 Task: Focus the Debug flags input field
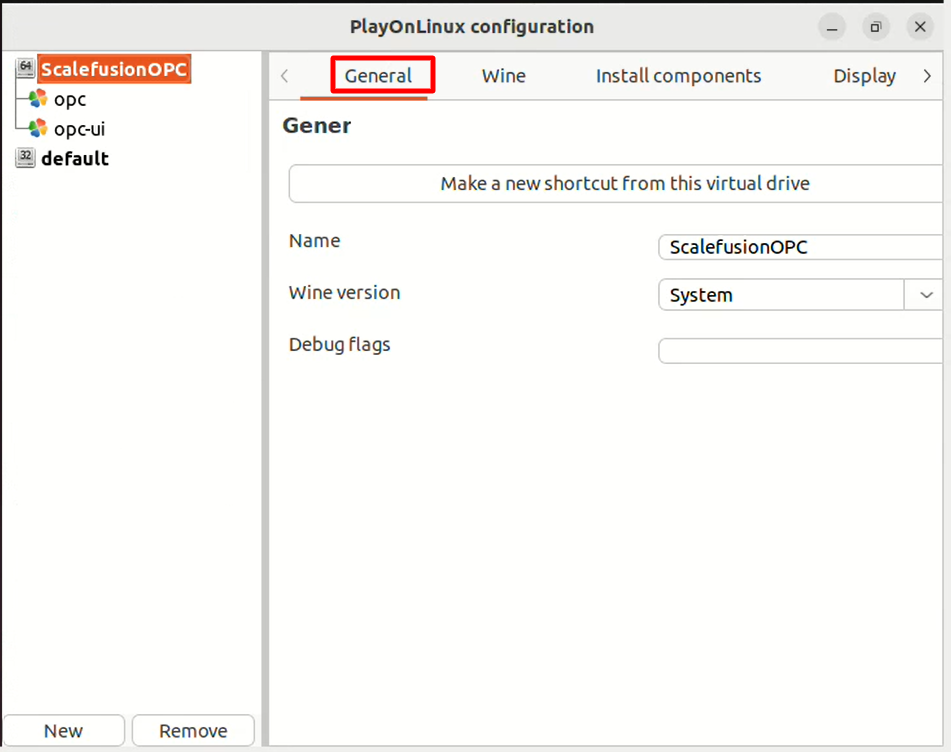click(x=801, y=351)
